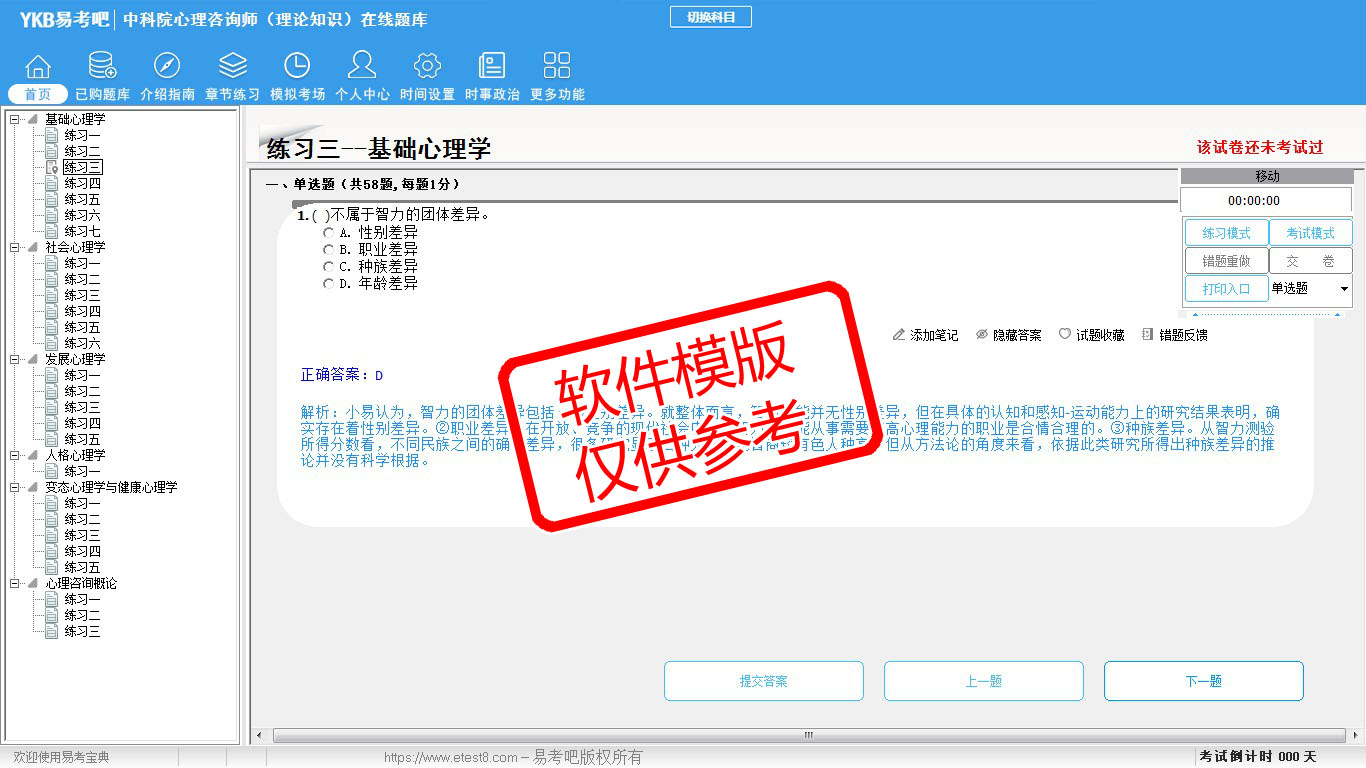Screen dimensions: 1366x768
Task: Go to next question with 下一题
Action: pos(1203,681)
